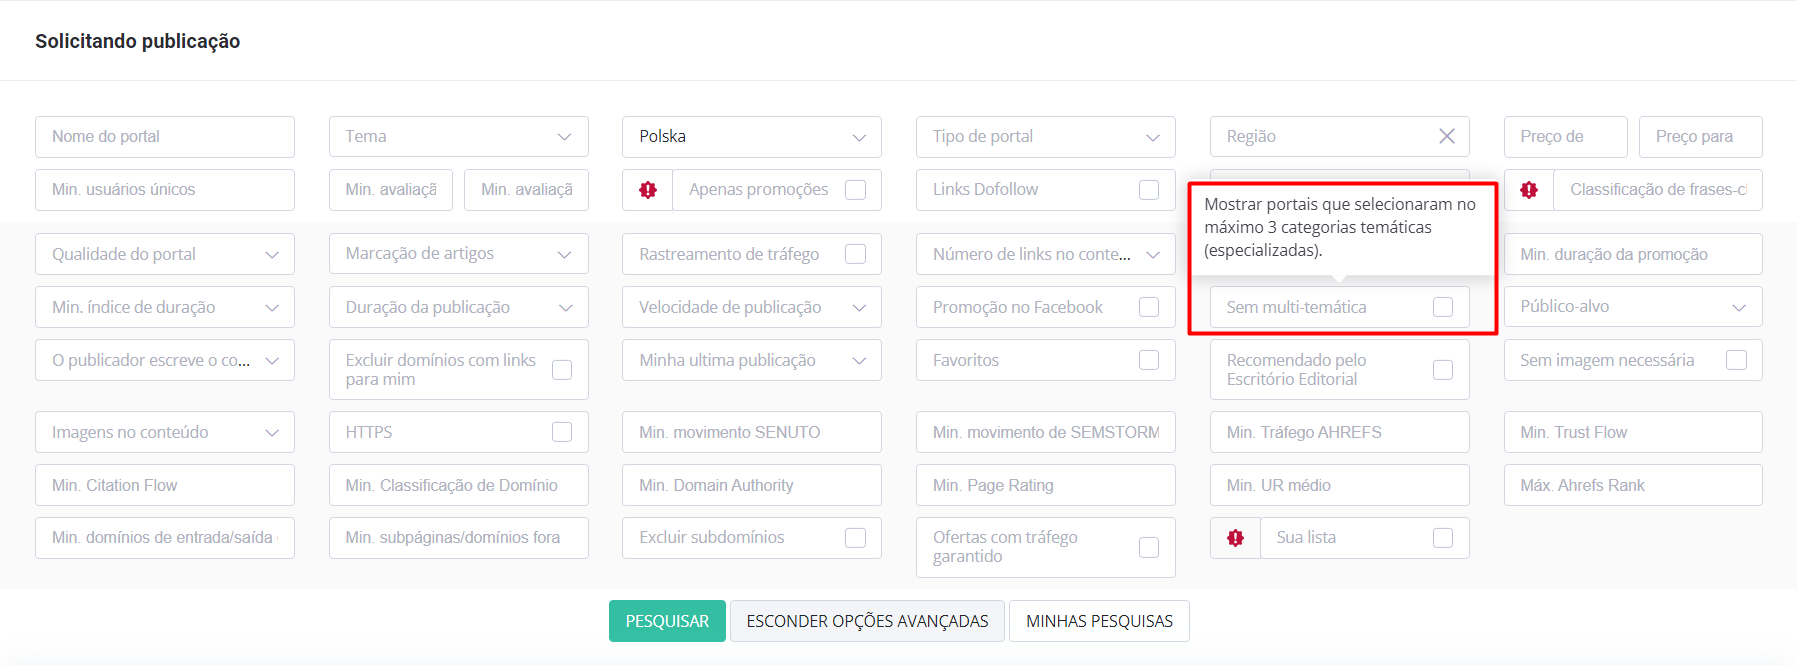Expand Imagens no conteúdo dropdown
The height and width of the screenshot is (665, 1797).
pyautogui.click(x=165, y=432)
